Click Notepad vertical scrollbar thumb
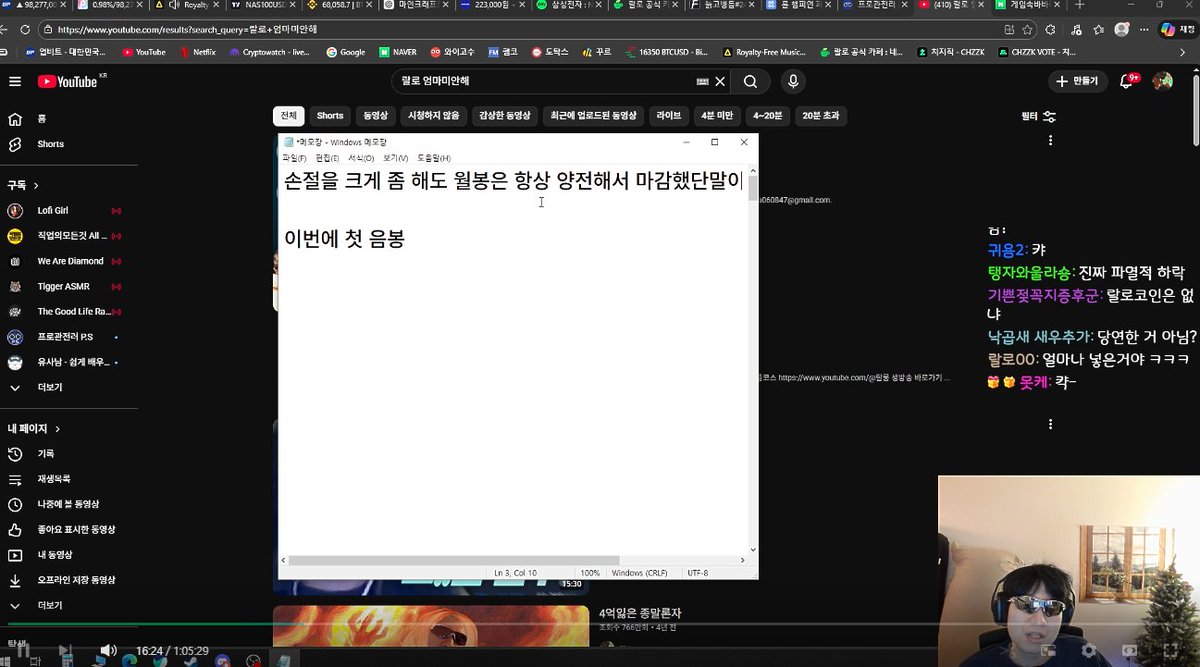 [752, 188]
